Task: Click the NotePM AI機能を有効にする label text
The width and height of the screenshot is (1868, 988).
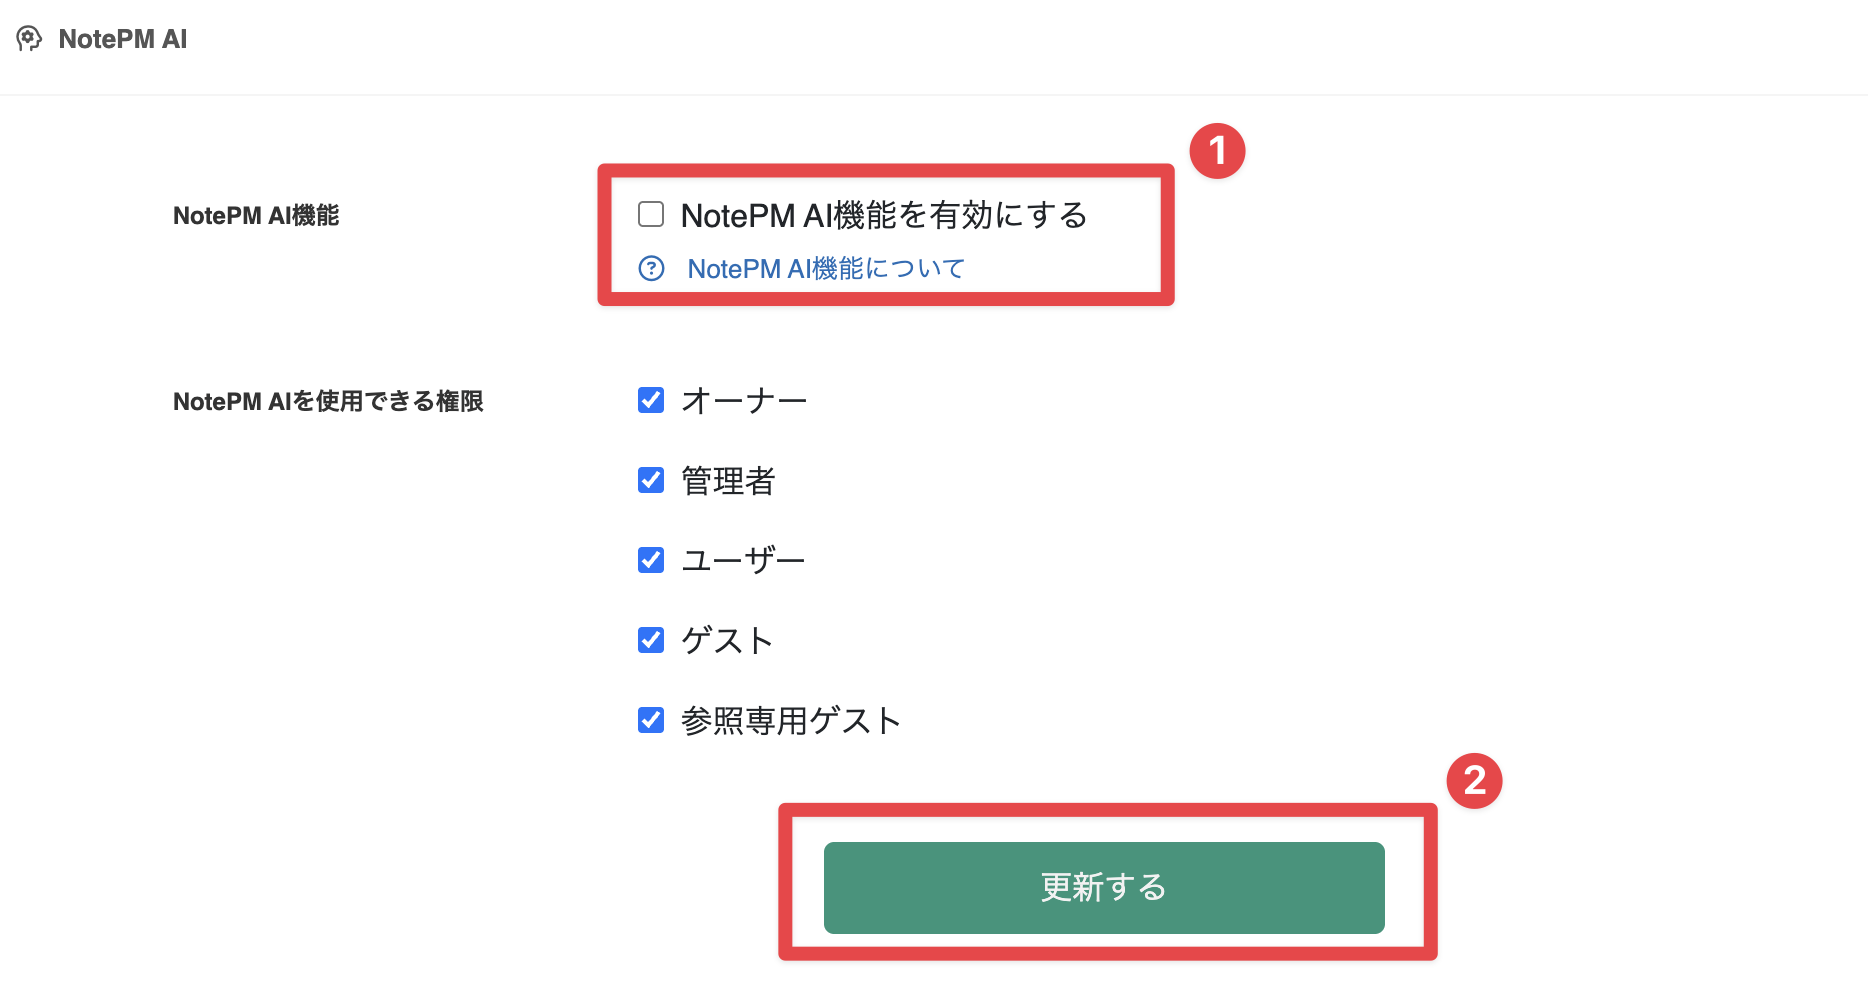Action: point(884,215)
